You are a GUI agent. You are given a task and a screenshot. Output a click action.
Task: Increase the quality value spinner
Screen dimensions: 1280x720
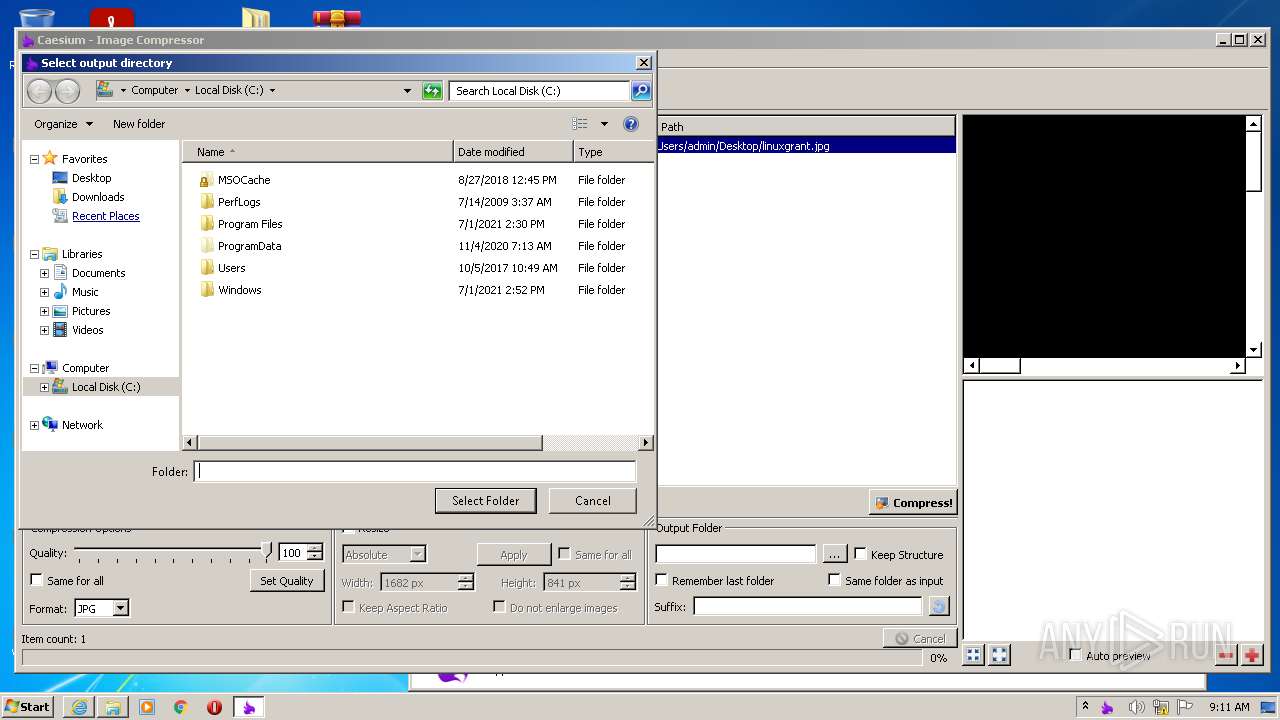[x=315, y=548]
